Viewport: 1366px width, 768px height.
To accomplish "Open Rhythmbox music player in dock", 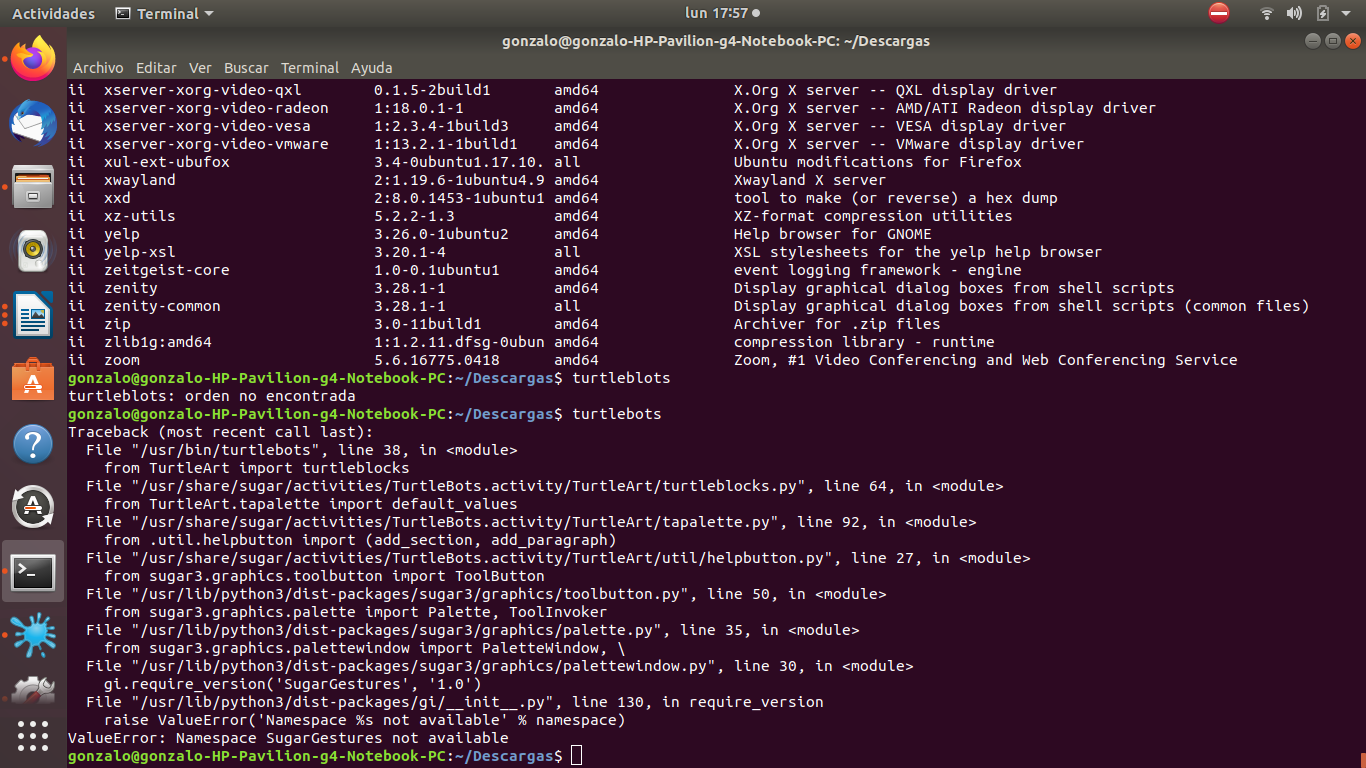I will coord(33,251).
